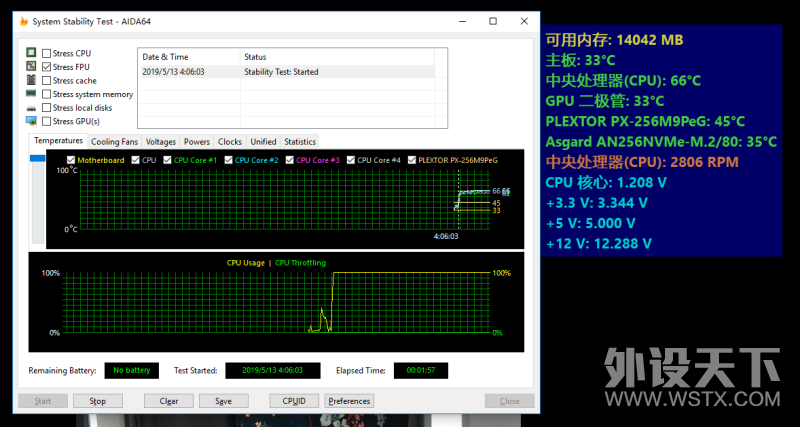Toggle the PLEXTOR PX-256M9PeG graph checkbox
This screenshot has height=427, width=800.
[x=412, y=160]
